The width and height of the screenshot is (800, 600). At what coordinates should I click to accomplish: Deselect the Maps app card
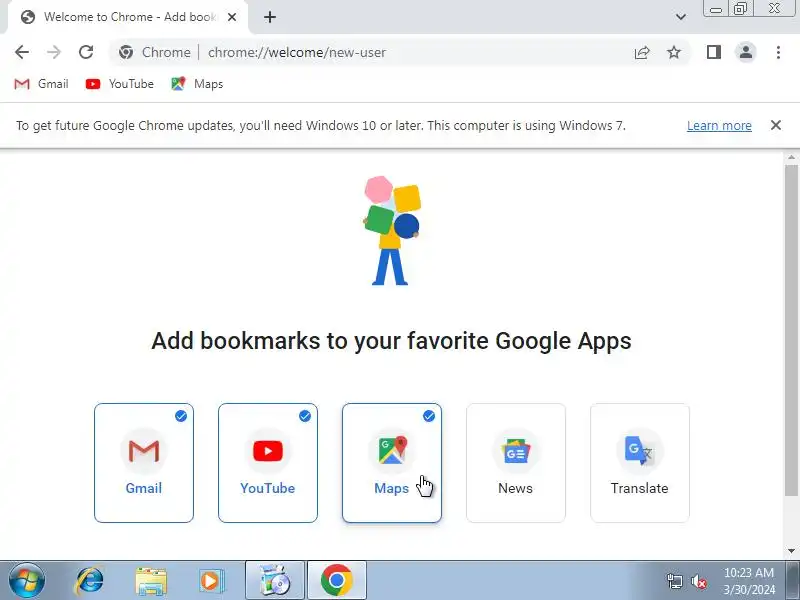coord(392,463)
